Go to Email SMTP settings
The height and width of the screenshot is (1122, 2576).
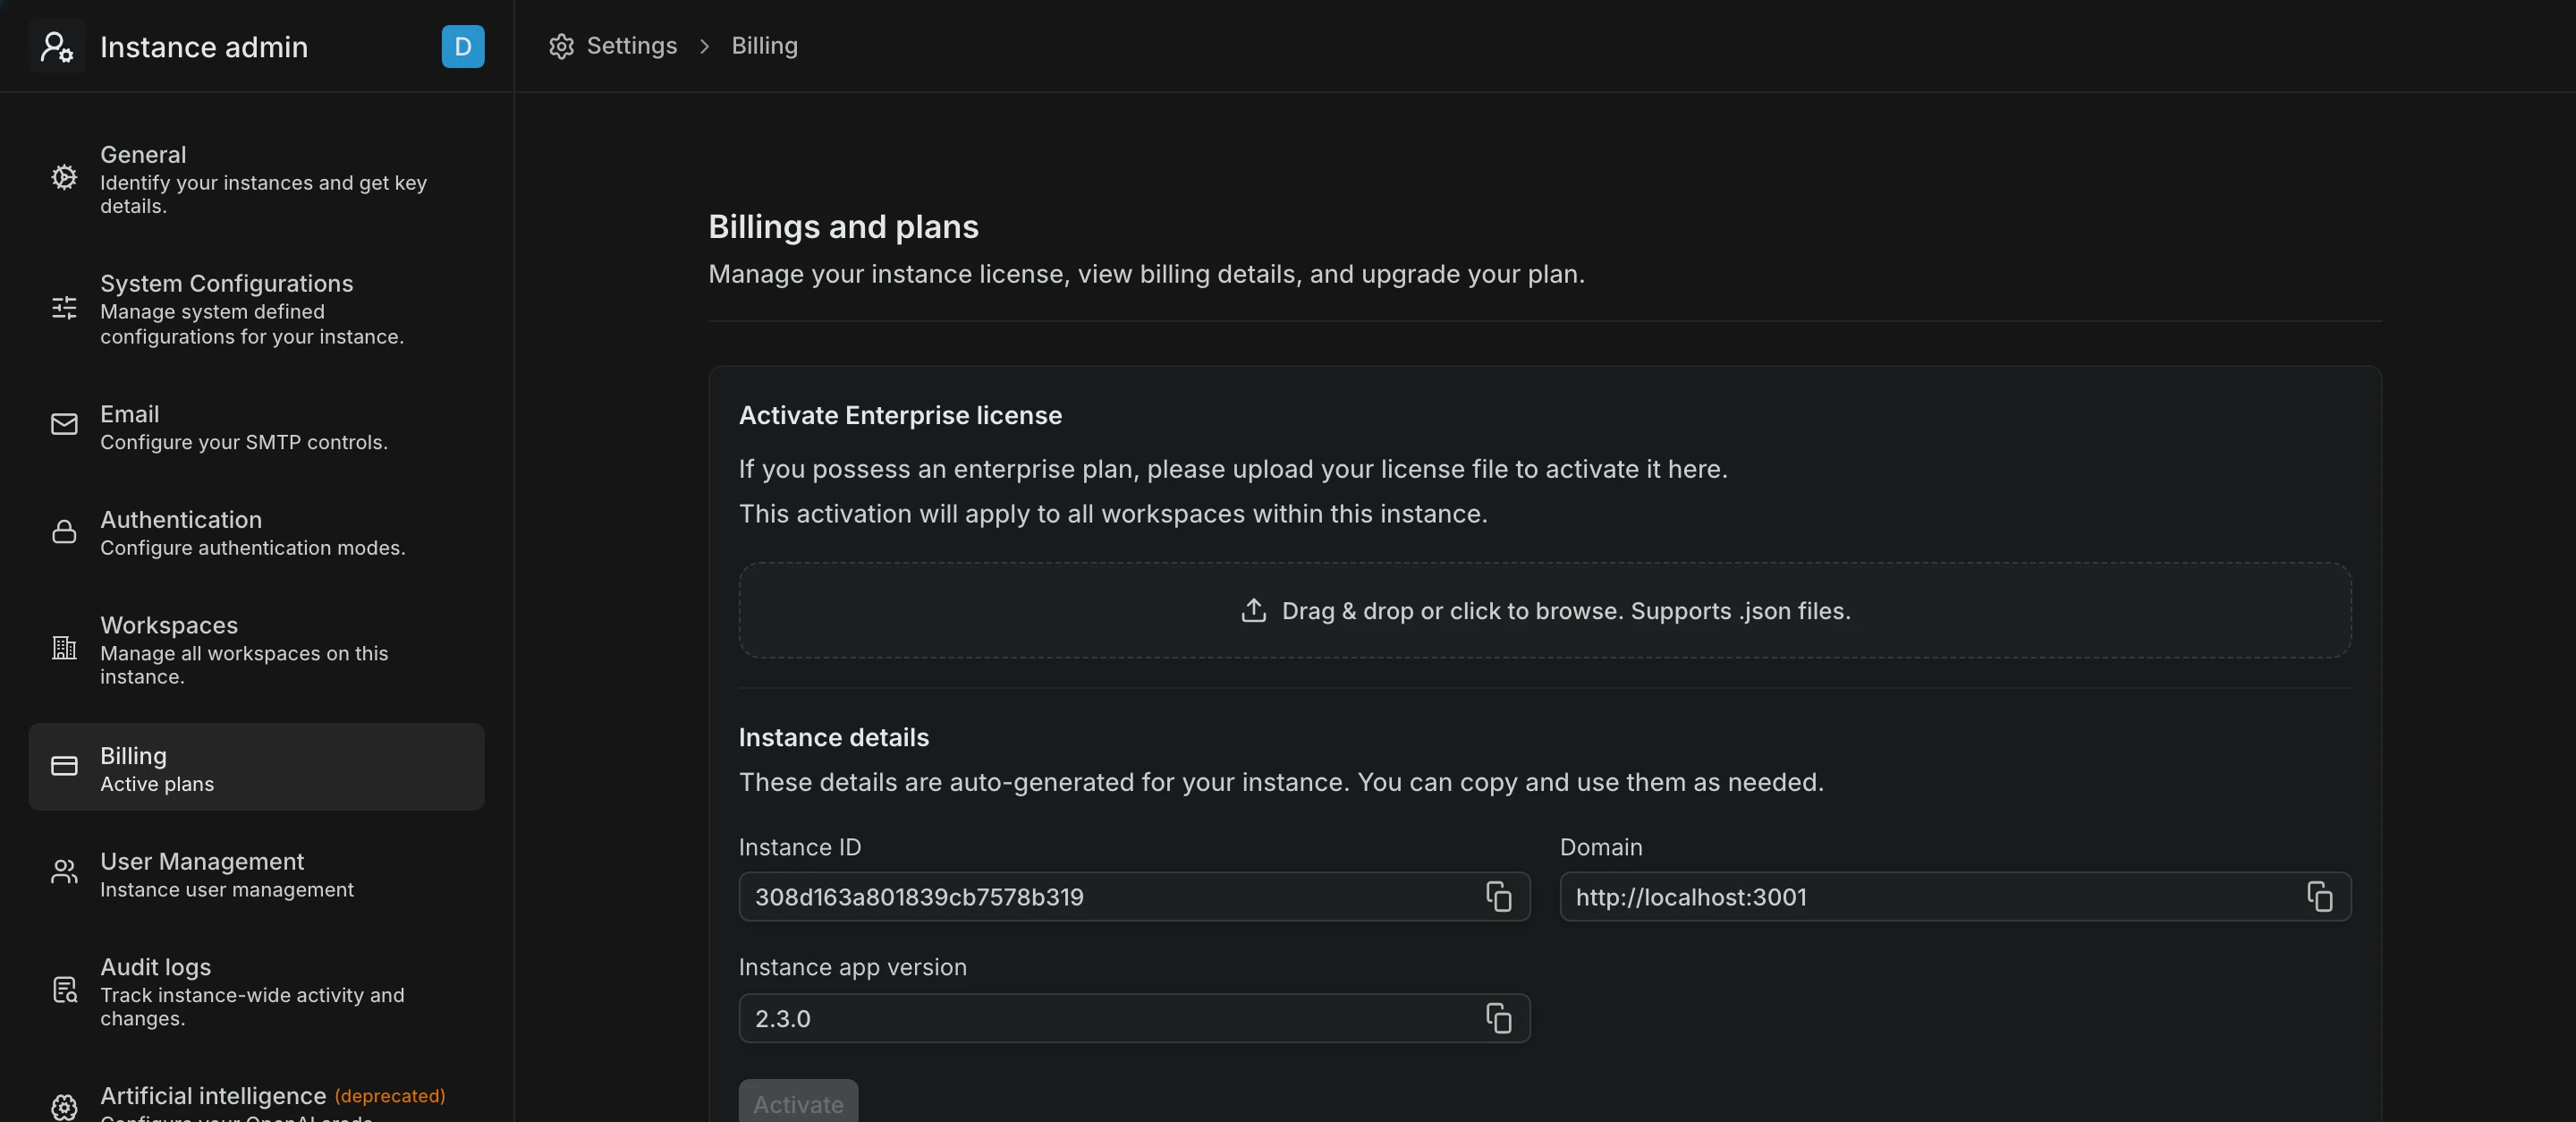point(257,427)
